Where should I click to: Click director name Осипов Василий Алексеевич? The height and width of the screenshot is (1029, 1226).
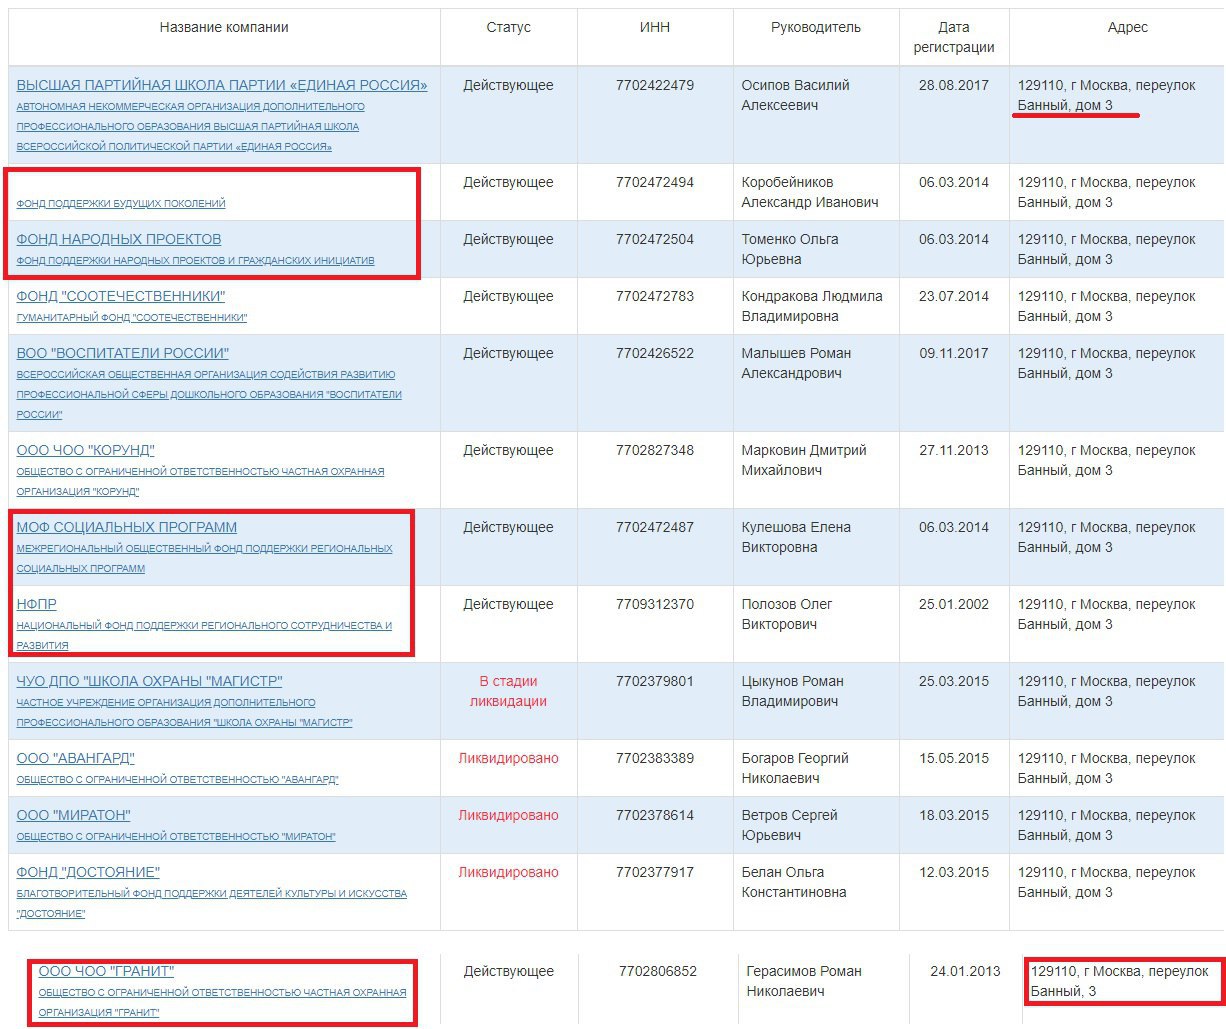click(x=796, y=95)
